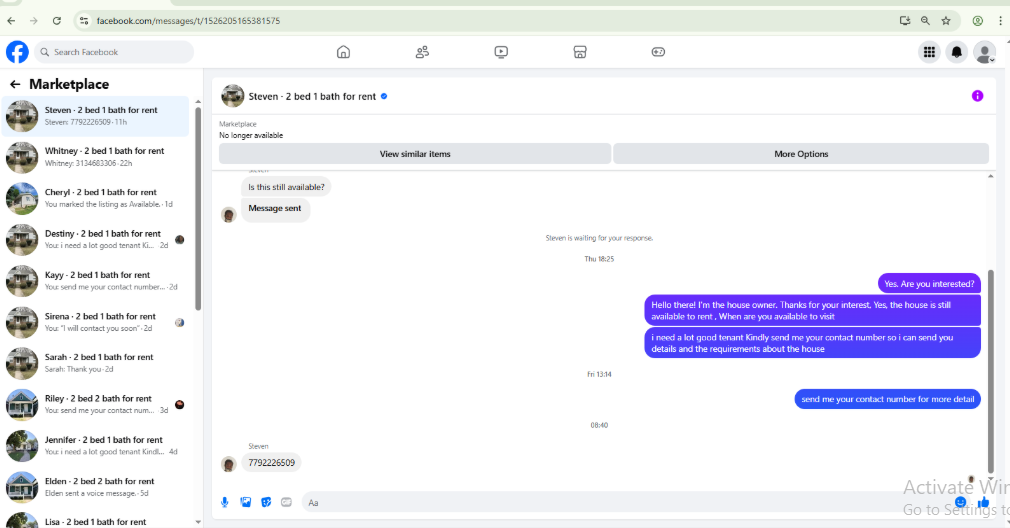Viewport: 1010px width, 528px height.
Task: Click the chat title Steven 2 bed 1 bath
Action: click(312, 97)
